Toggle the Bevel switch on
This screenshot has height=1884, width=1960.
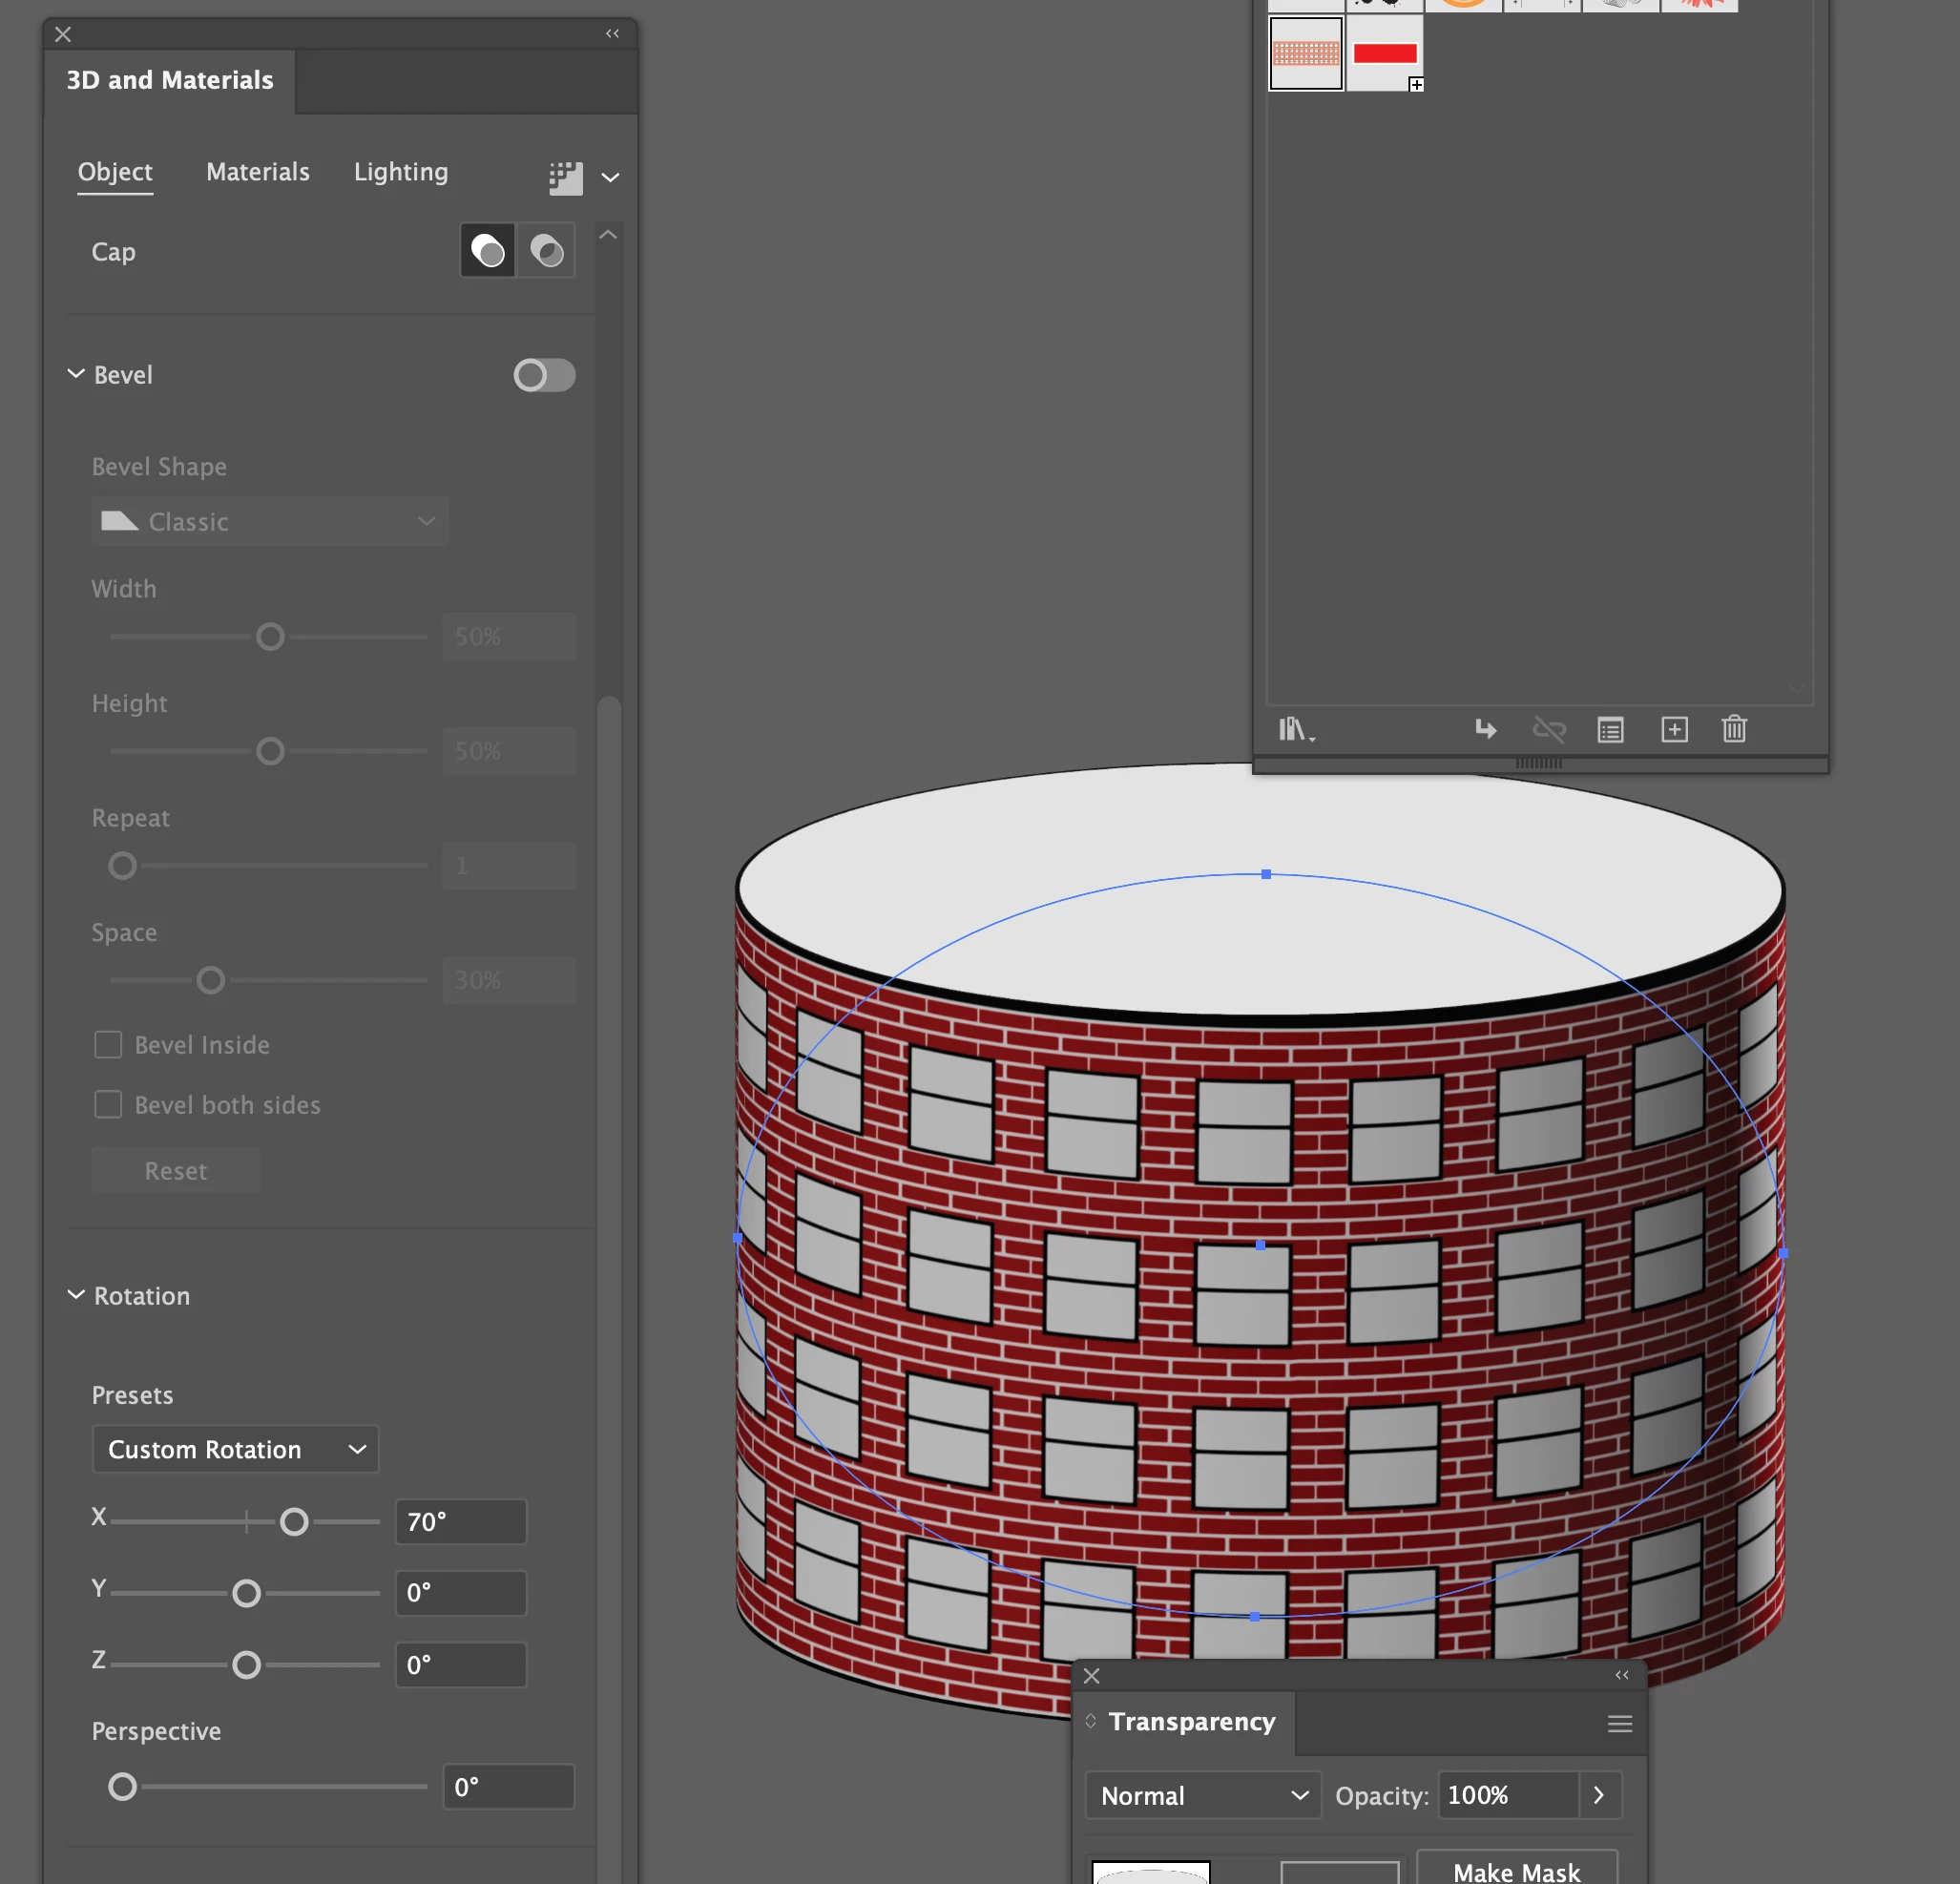coord(544,375)
